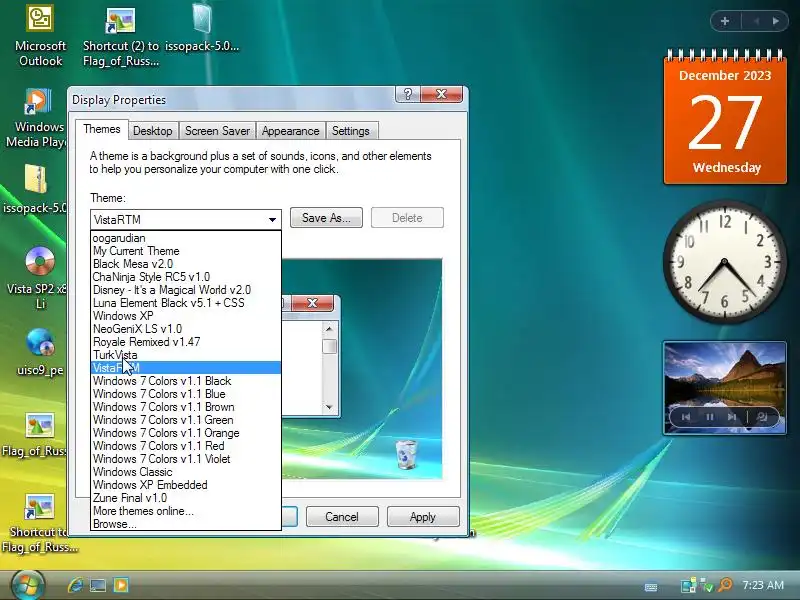The image size is (800, 600).
Task: Click the 7:23 AM taskbar clock
Action: coord(763,585)
